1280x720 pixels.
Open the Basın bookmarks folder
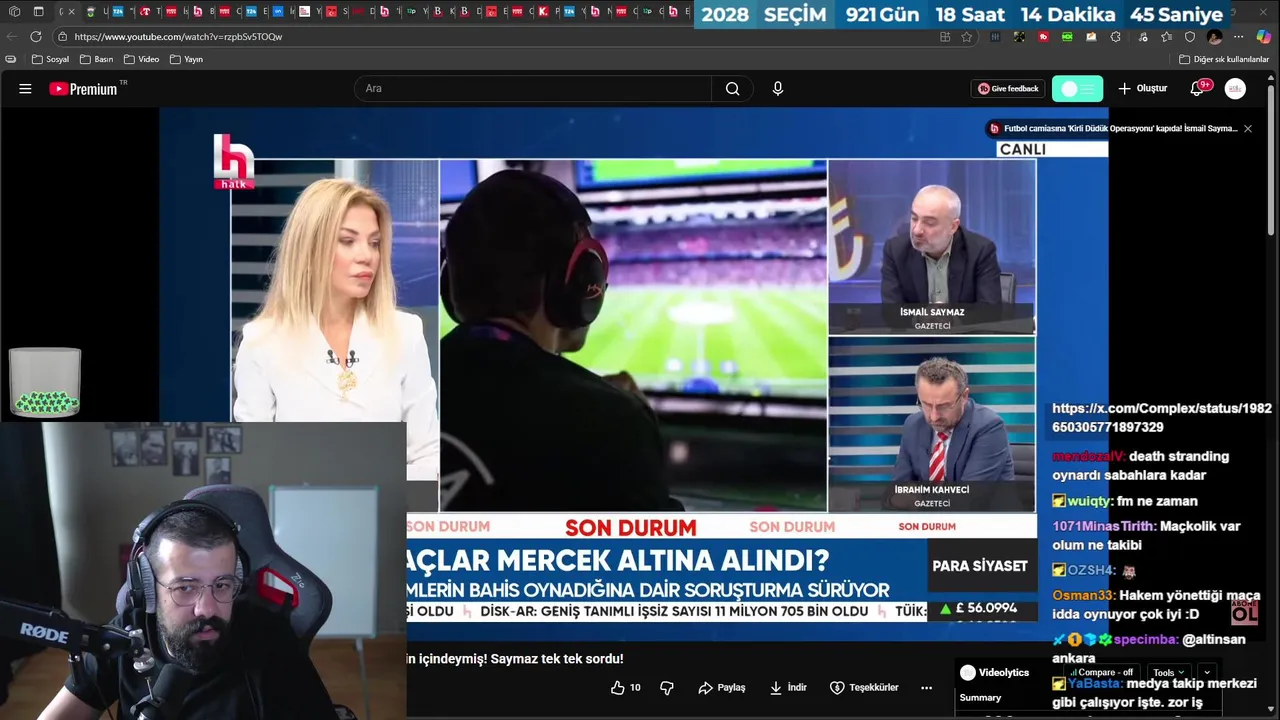click(x=97, y=59)
